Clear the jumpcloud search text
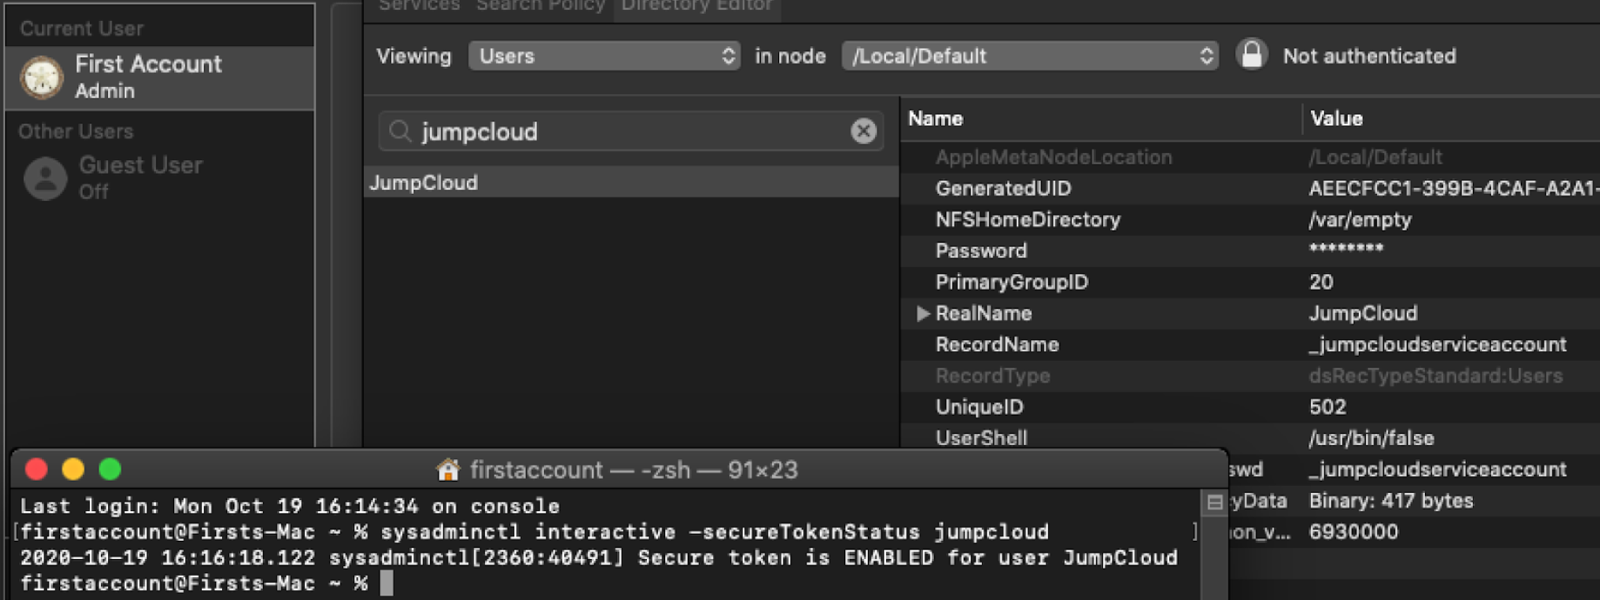The width and height of the screenshot is (1600, 600). (x=863, y=131)
